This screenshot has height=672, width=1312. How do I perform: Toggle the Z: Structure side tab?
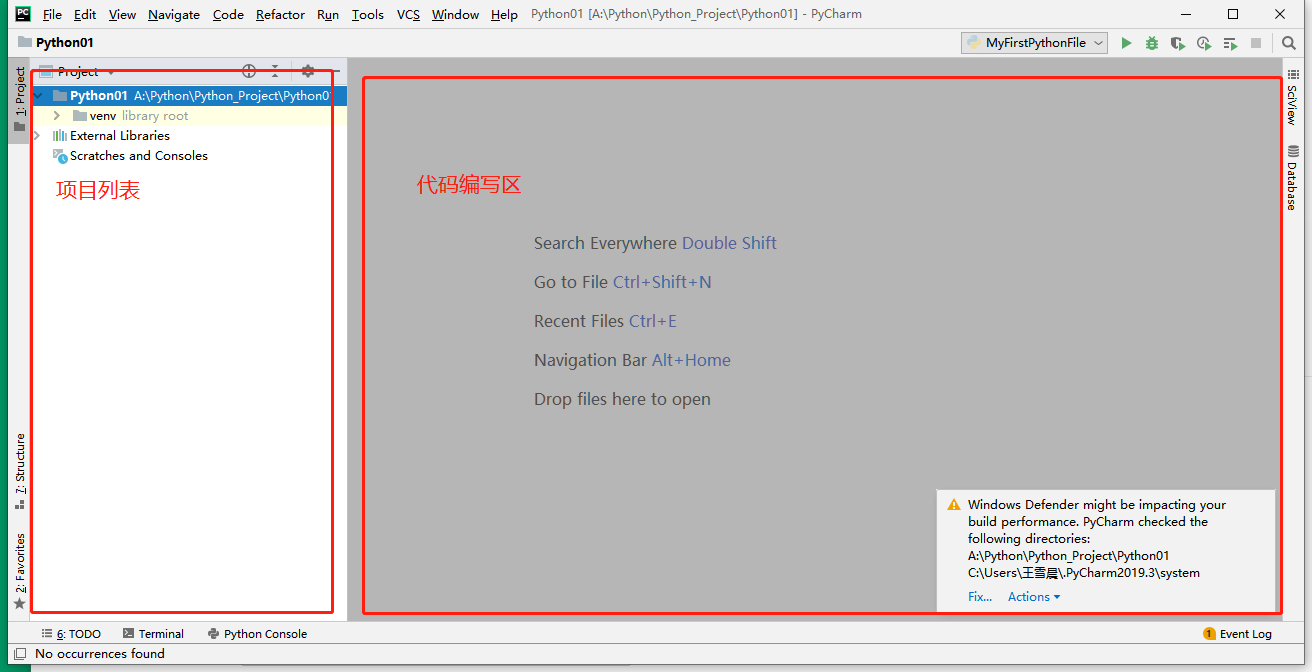(x=19, y=471)
